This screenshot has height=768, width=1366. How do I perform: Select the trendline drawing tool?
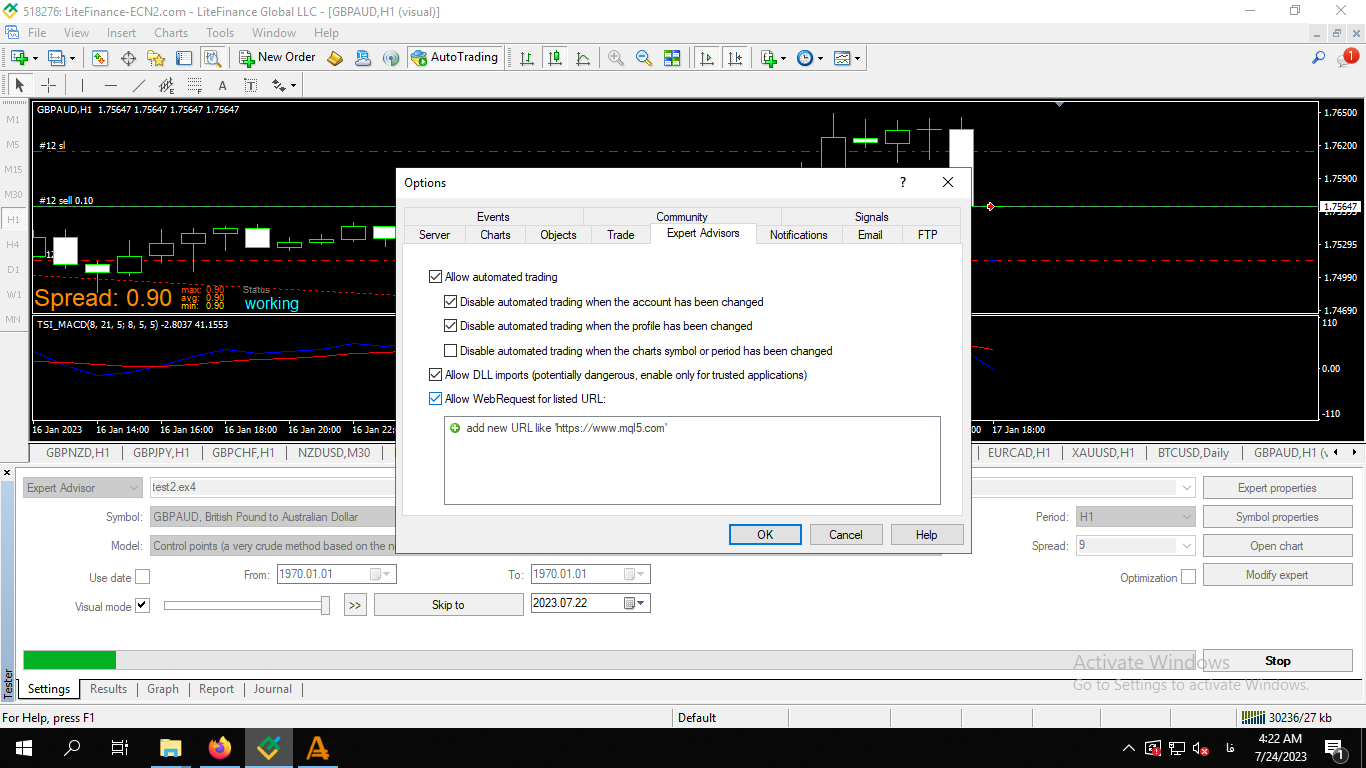[138, 85]
